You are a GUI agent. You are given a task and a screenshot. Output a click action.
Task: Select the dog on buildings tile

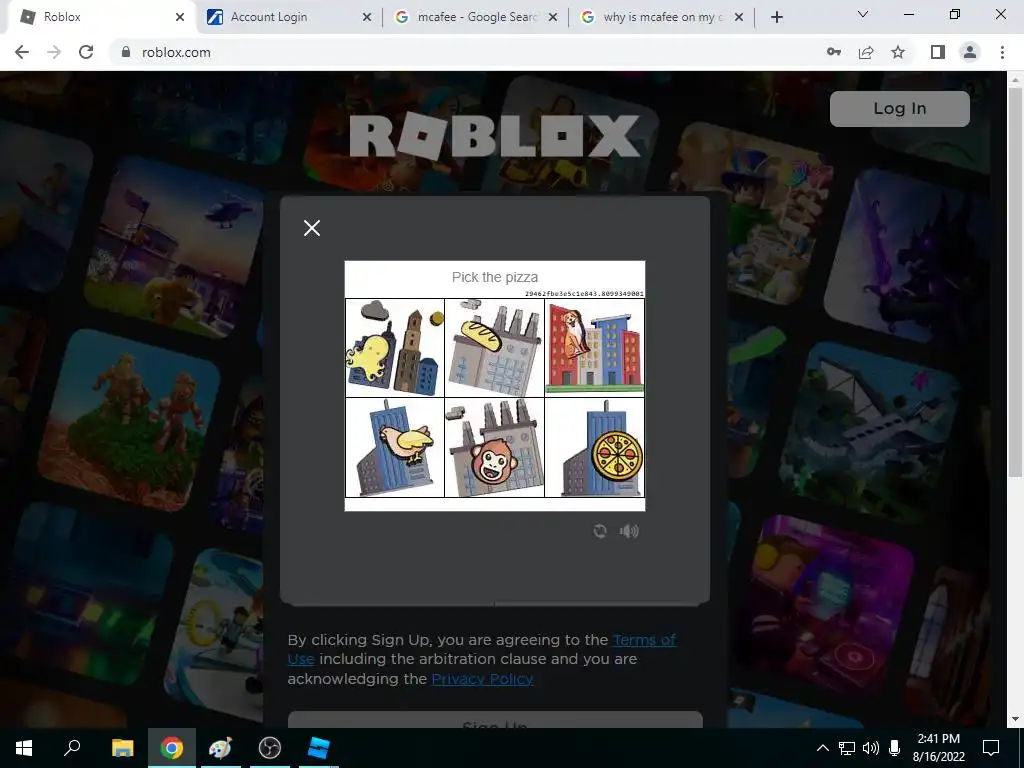594,347
